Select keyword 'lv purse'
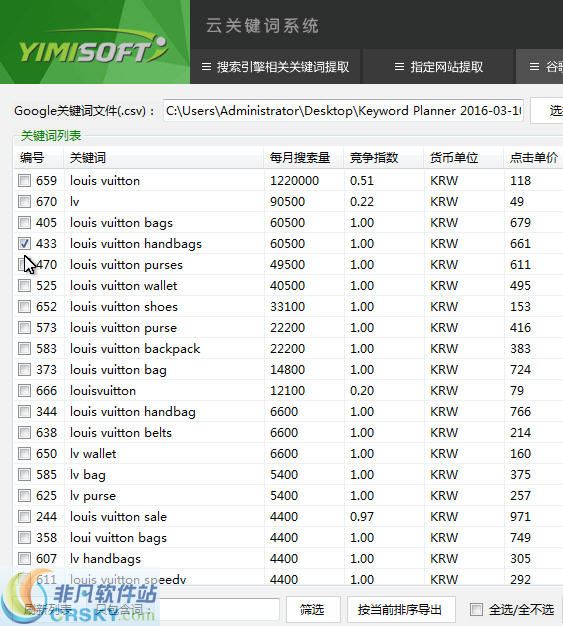This screenshot has height=626, width=563. (x=93, y=495)
